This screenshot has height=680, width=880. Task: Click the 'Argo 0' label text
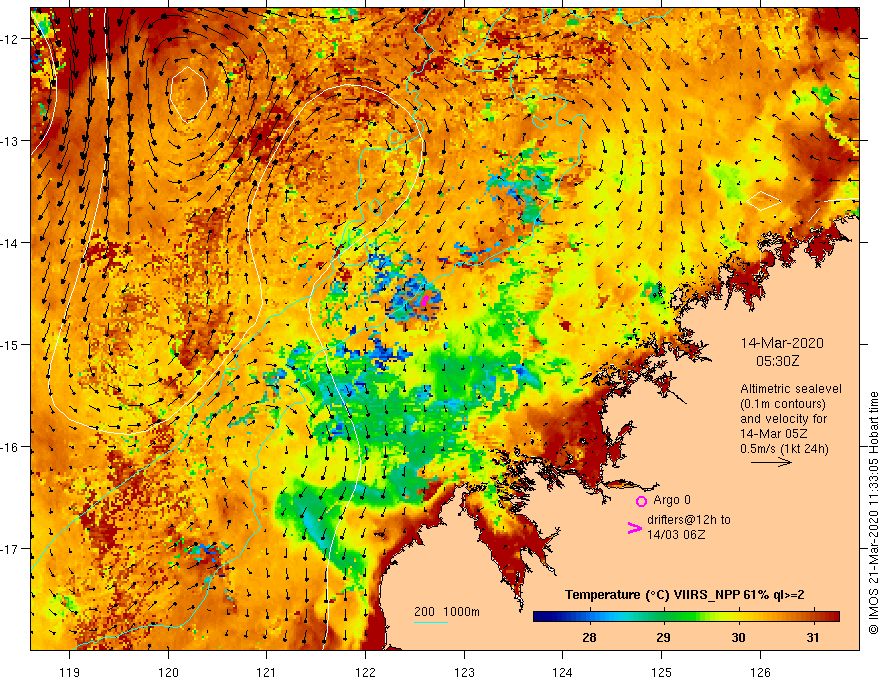pos(672,500)
